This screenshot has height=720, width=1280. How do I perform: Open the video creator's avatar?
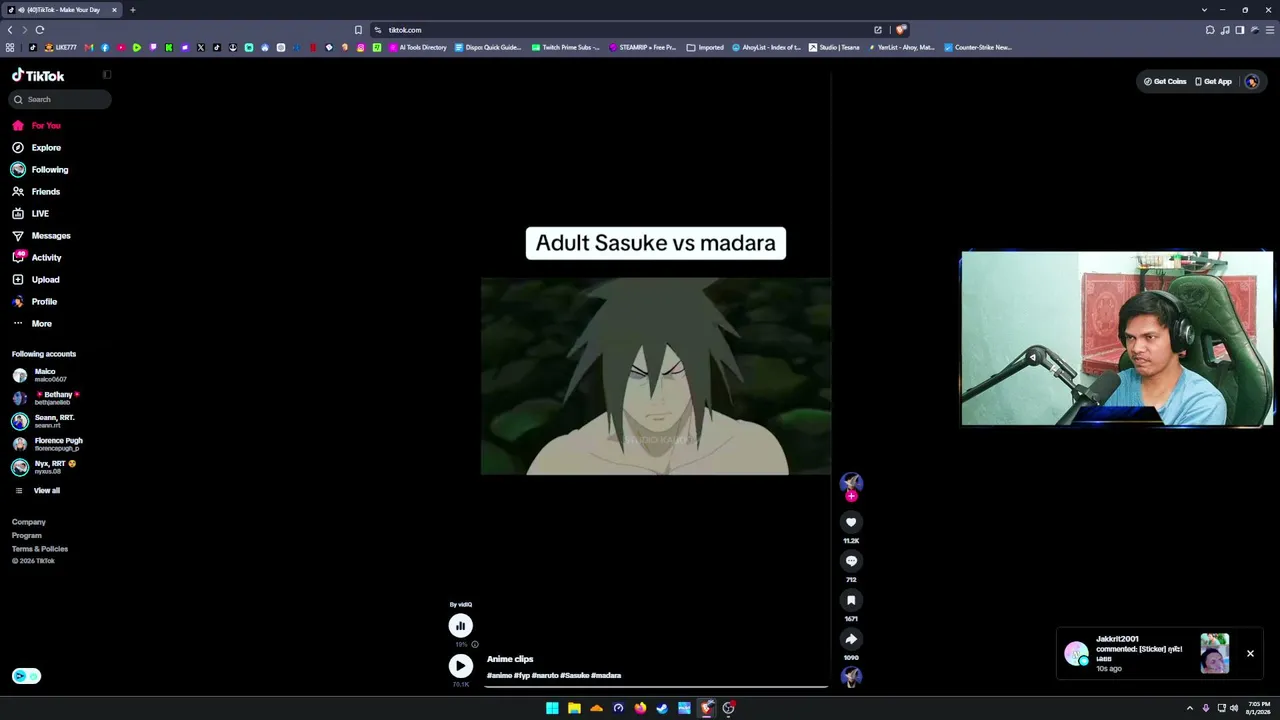point(851,483)
